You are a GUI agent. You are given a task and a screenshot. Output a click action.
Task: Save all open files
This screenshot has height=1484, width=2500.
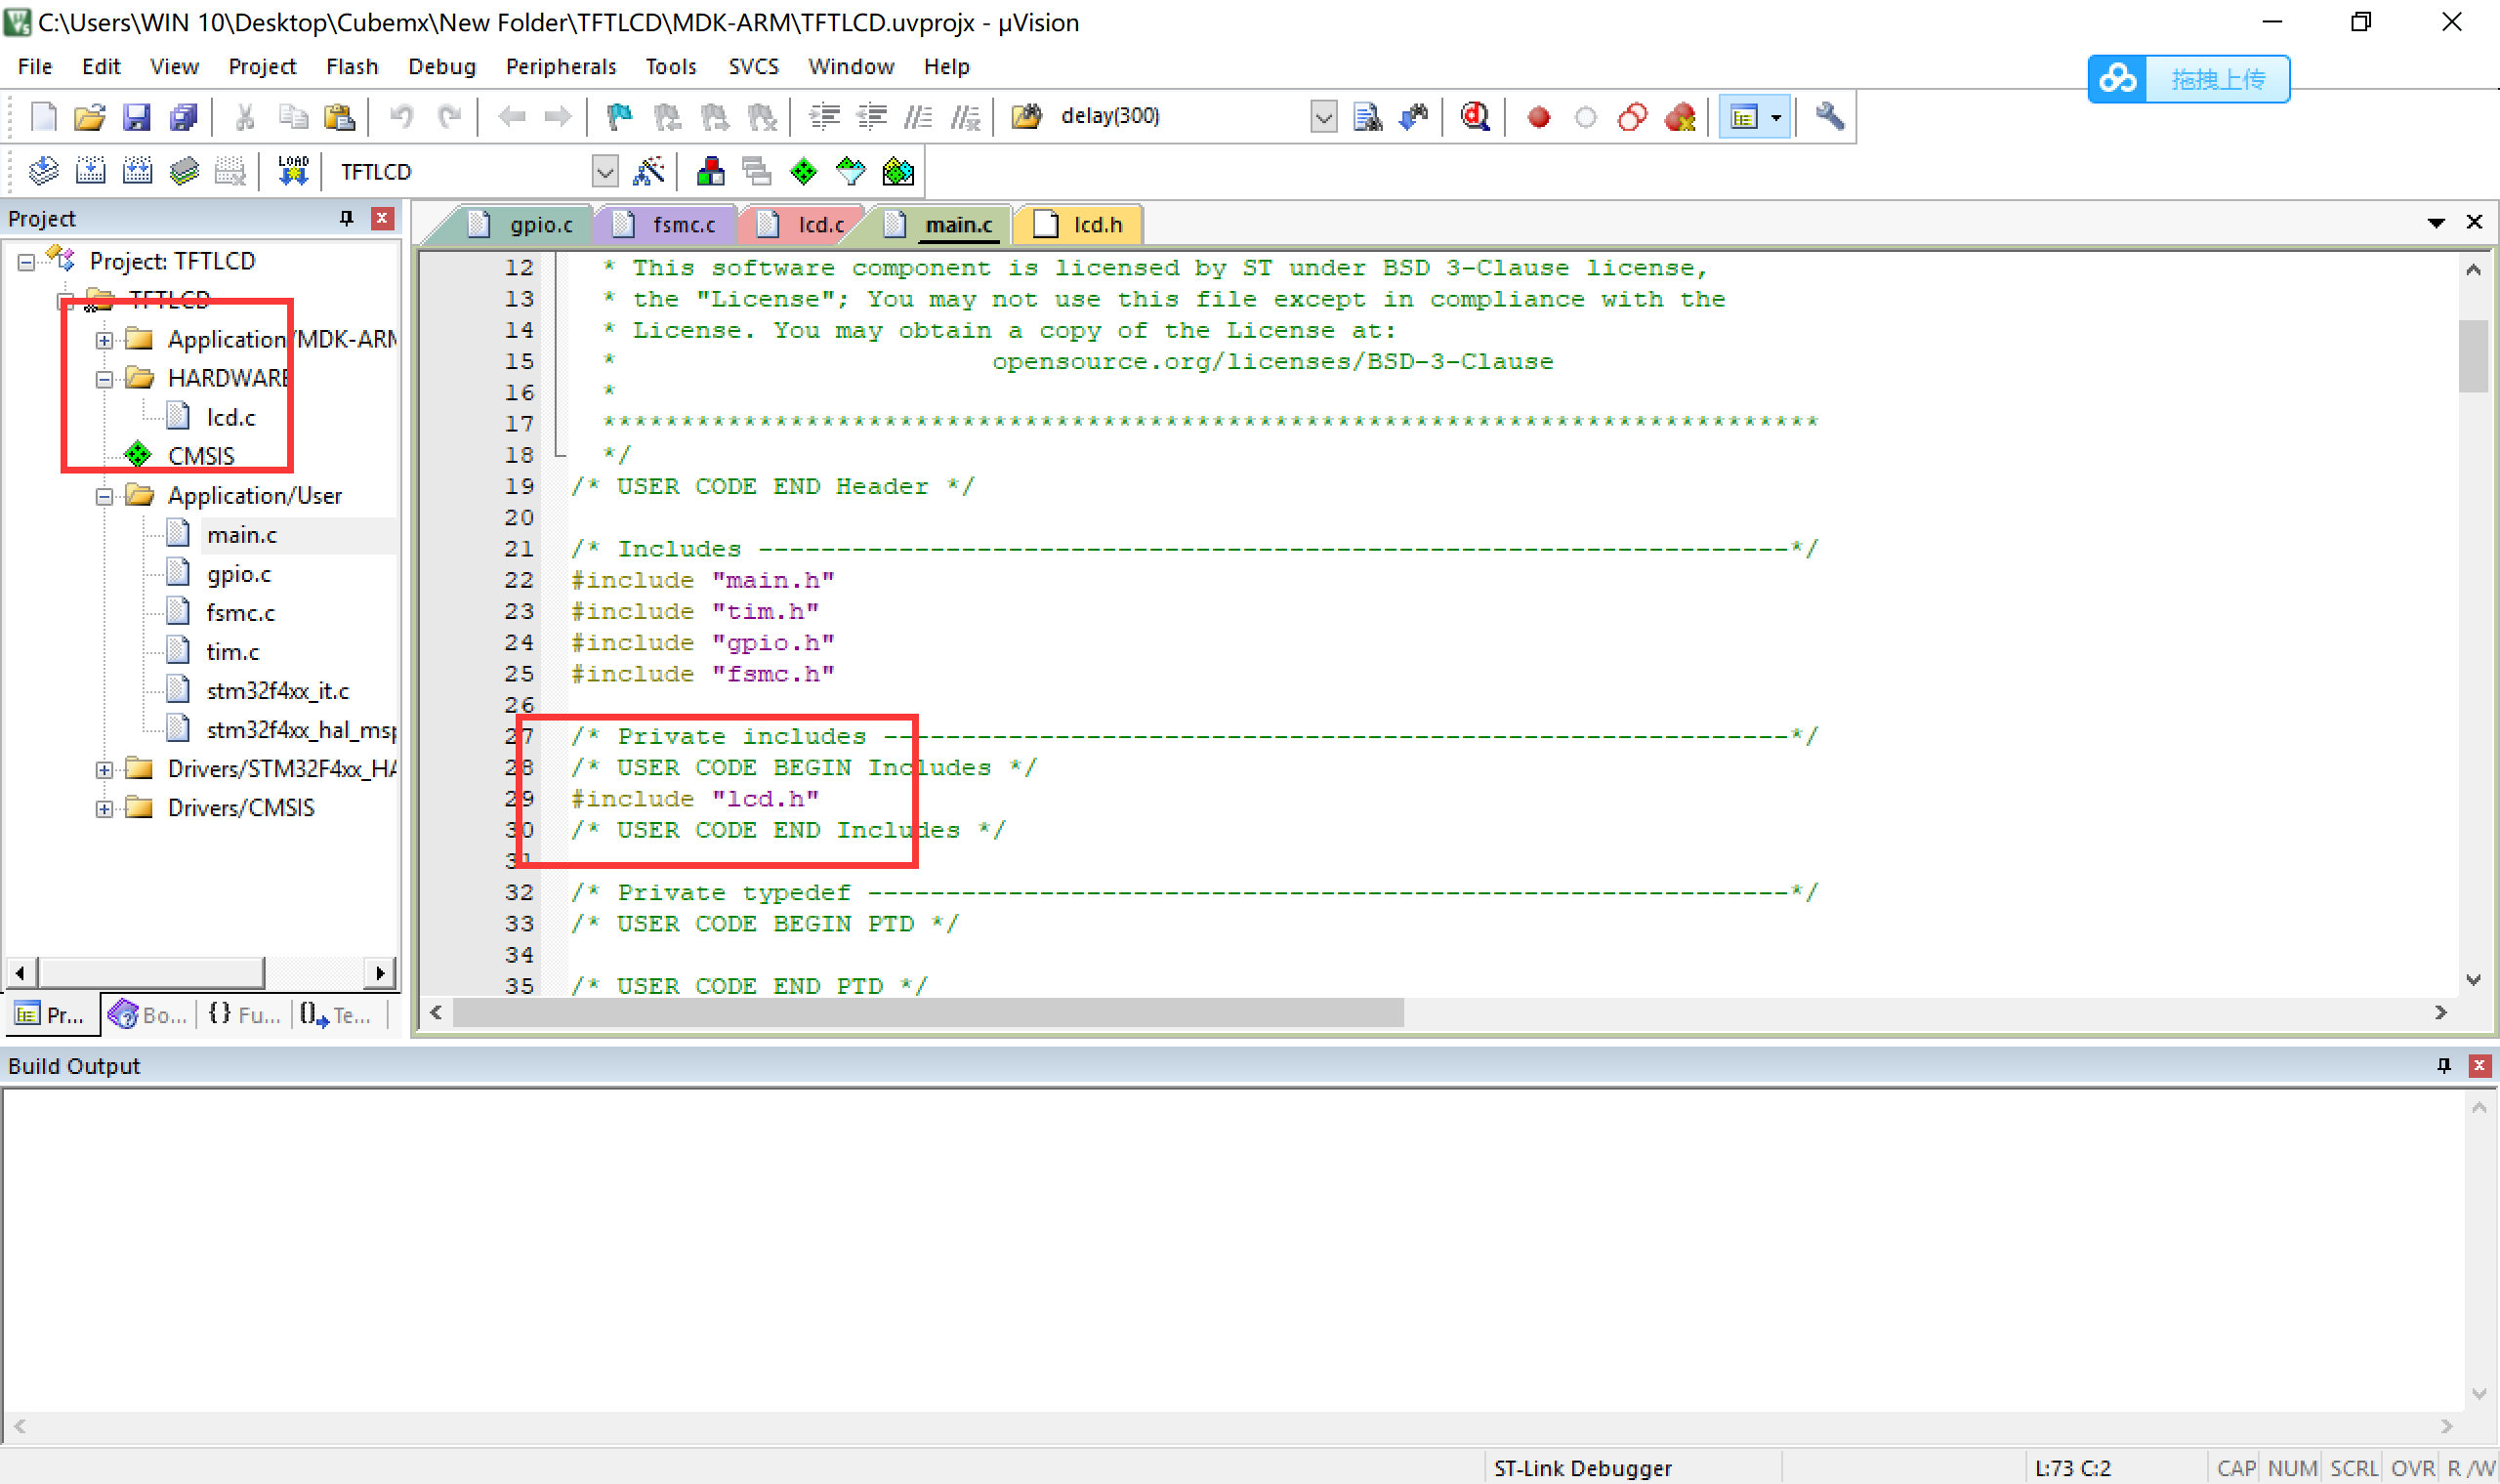click(184, 117)
